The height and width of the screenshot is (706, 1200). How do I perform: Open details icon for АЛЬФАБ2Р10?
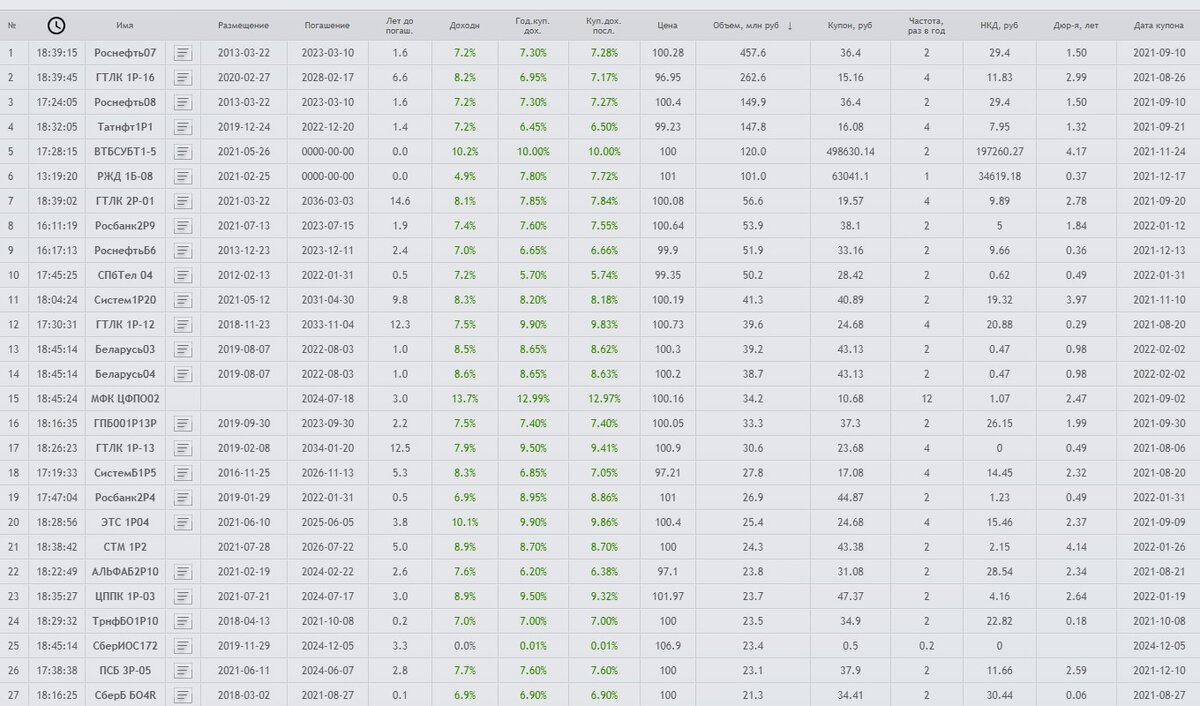point(183,571)
